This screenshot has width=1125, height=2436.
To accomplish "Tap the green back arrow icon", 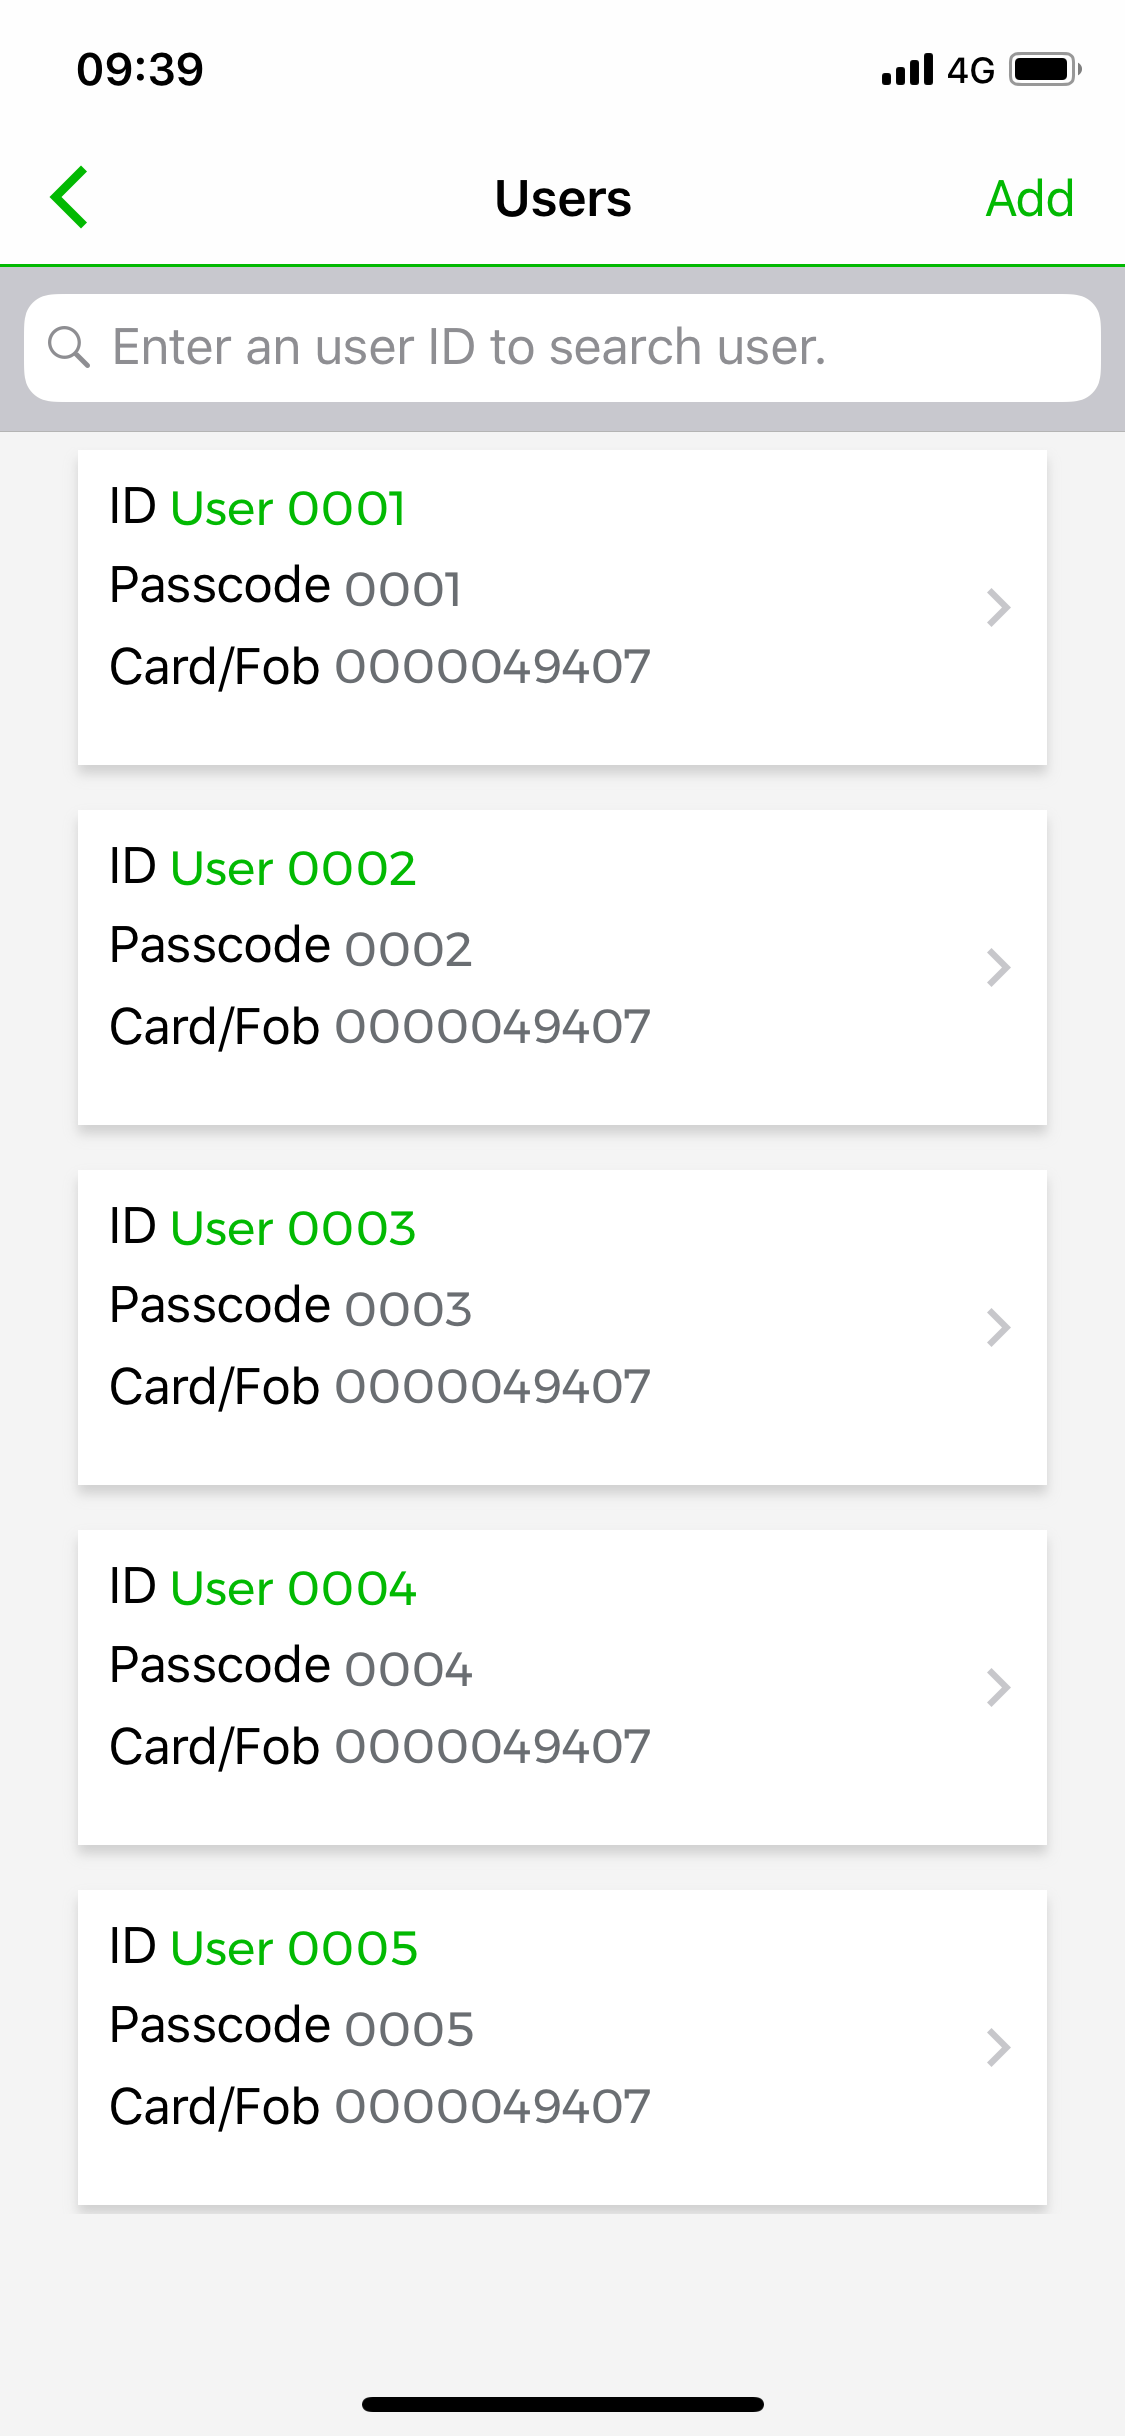I will pos(69,197).
